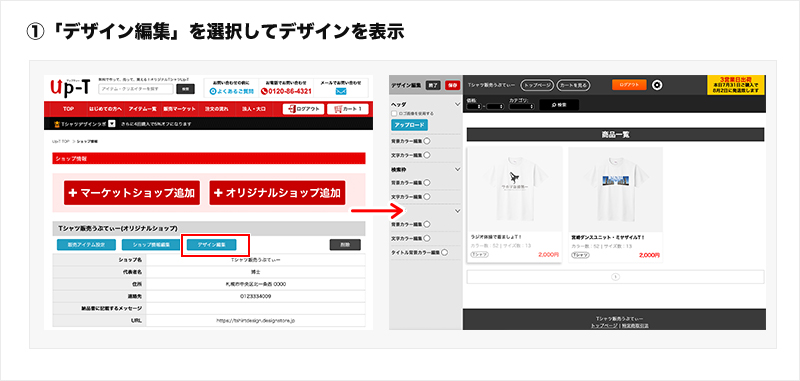Click the Tシャツデザインラボ badge icon
Screen dimensions: 800x381
(x=56, y=123)
